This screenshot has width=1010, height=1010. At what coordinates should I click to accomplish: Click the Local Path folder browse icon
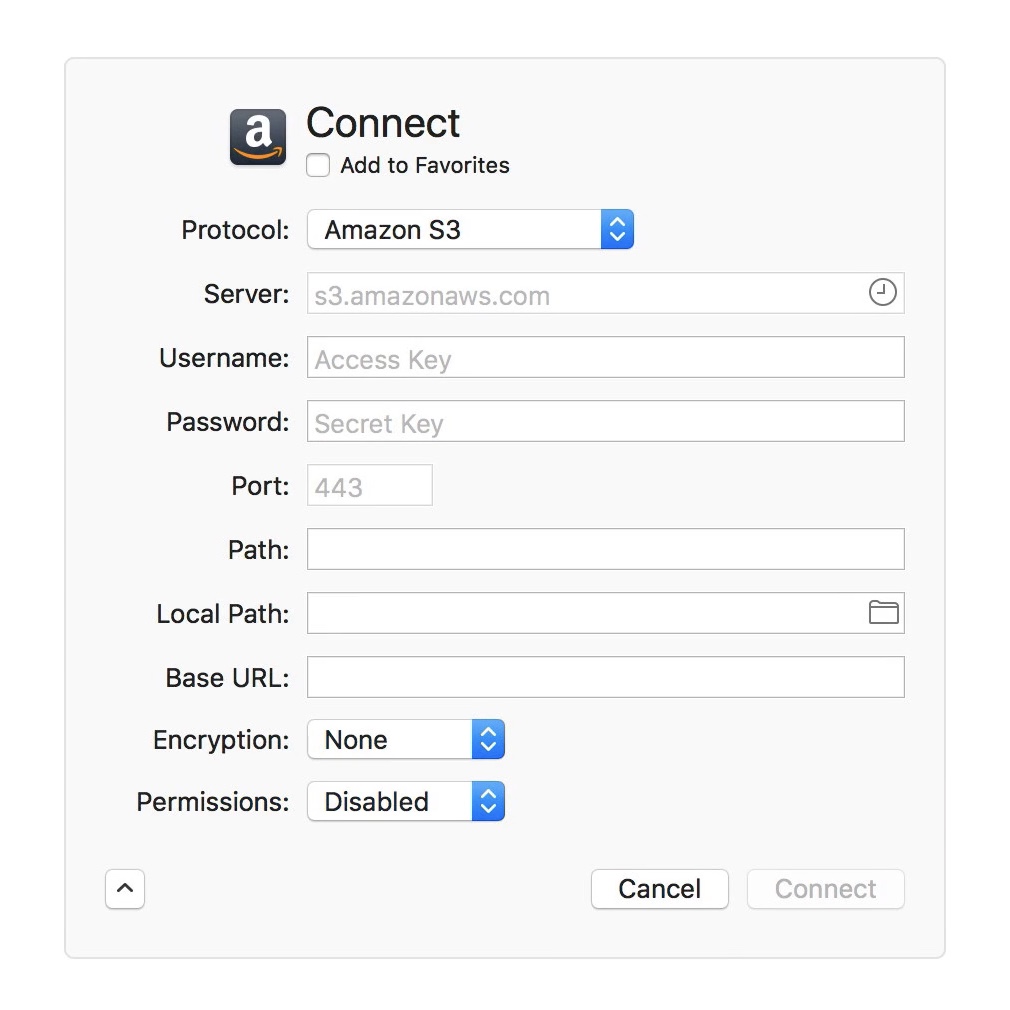[x=883, y=613]
